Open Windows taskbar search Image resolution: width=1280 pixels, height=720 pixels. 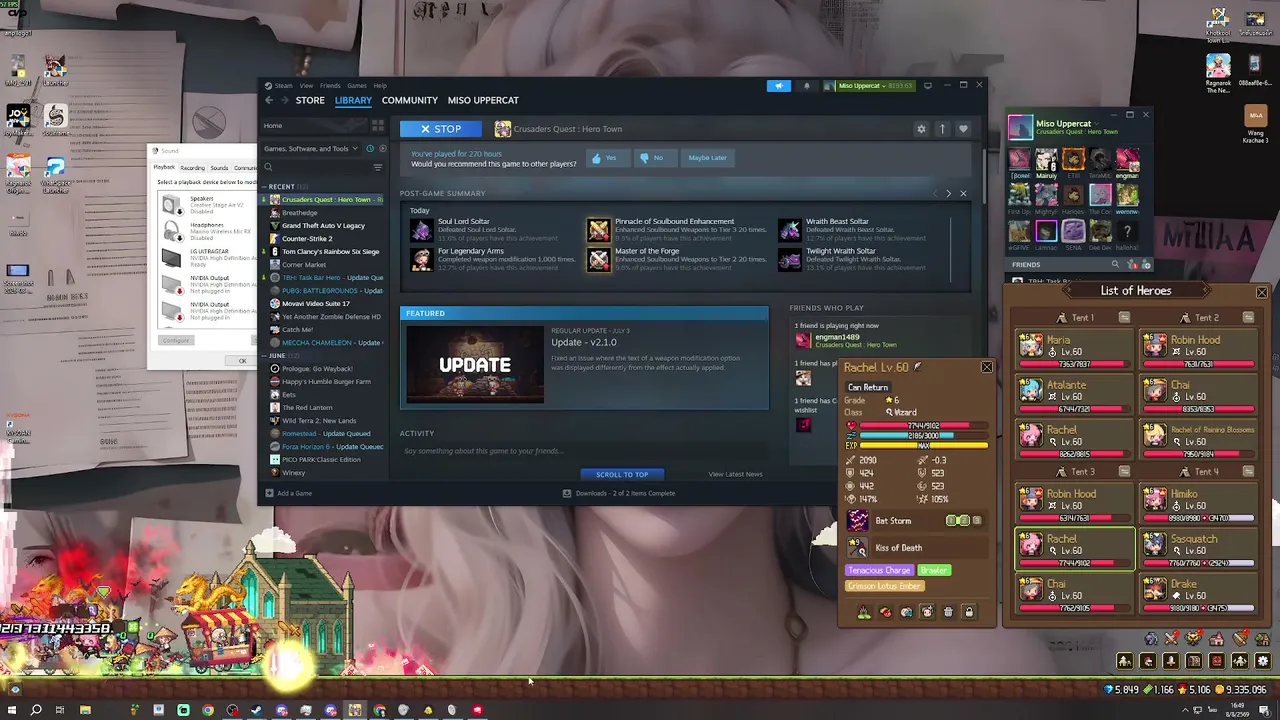[x=36, y=710]
